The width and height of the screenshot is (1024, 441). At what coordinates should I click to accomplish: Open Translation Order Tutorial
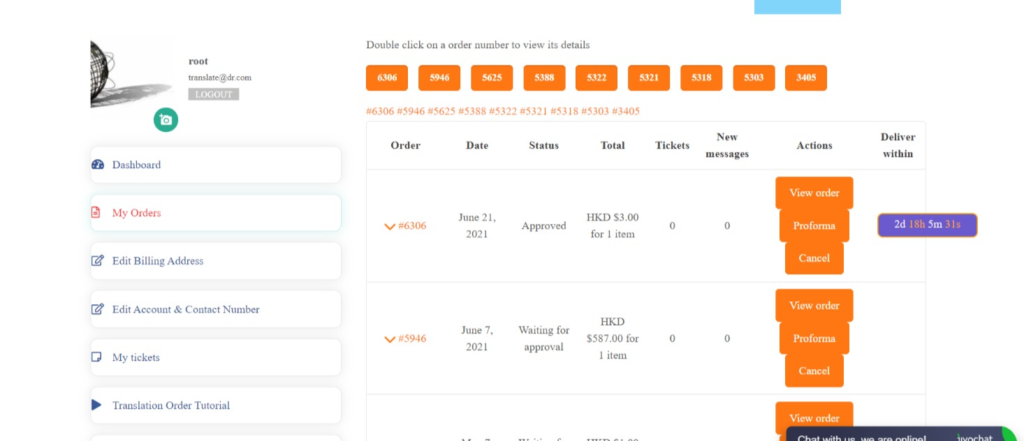pyautogui.click(x=216, y=405)
